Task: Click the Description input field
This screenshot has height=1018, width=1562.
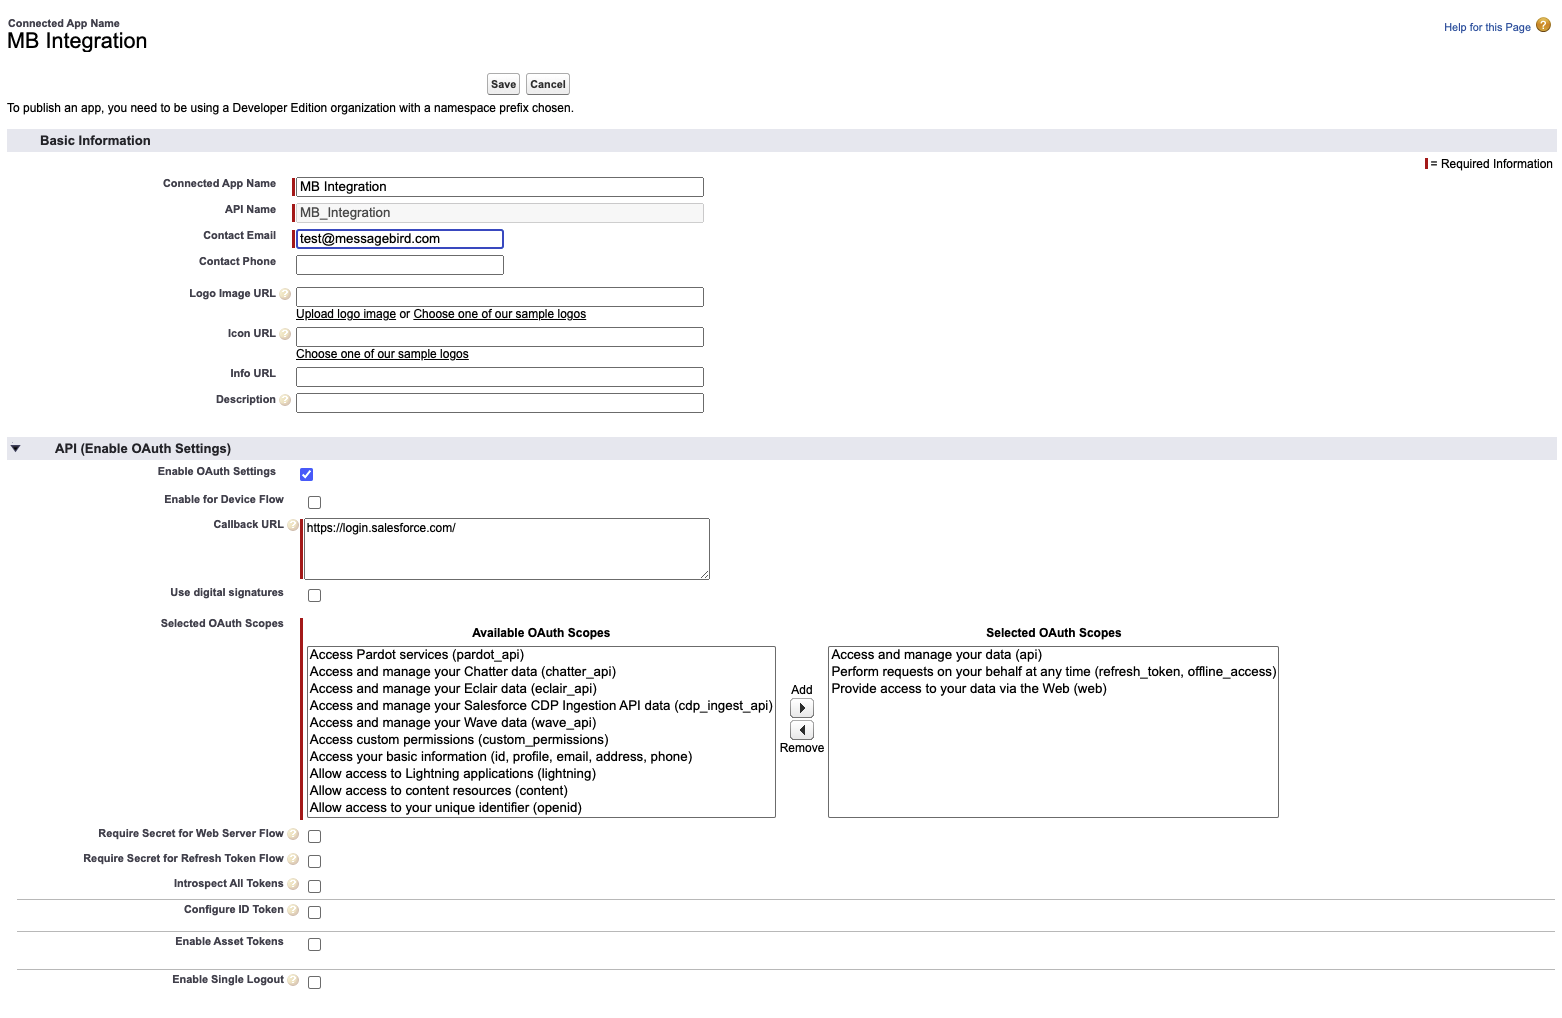Action: pyautogui.click(x=500, y=403)
